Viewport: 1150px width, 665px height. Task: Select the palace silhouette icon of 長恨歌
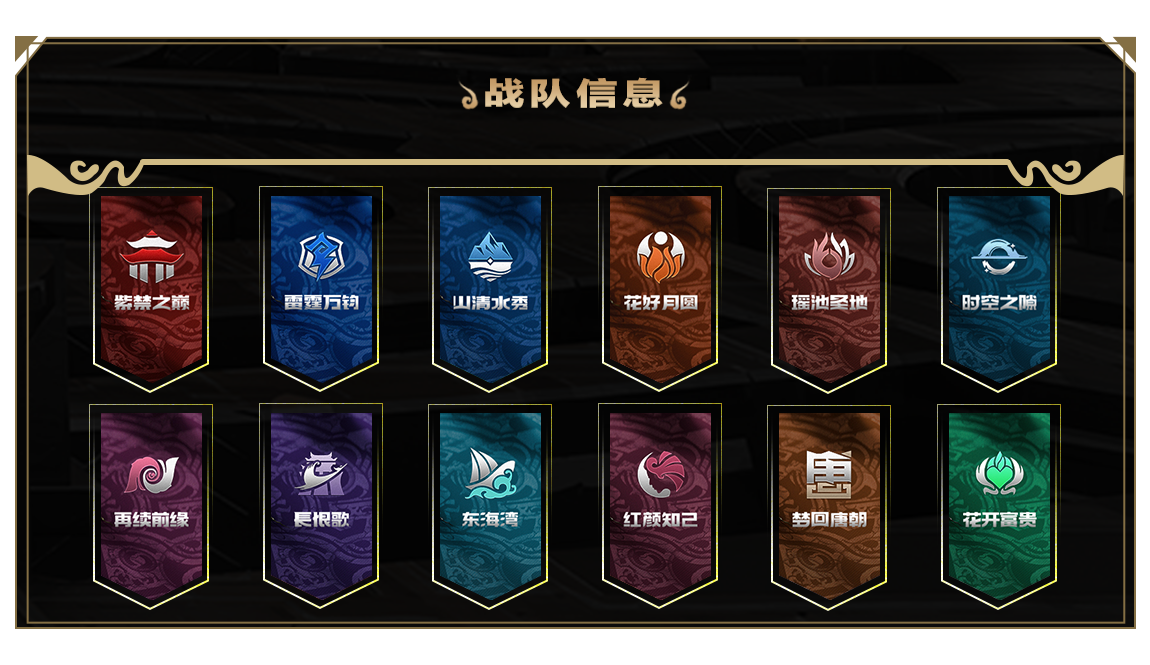pyautogui.click(x=321, y=474)
